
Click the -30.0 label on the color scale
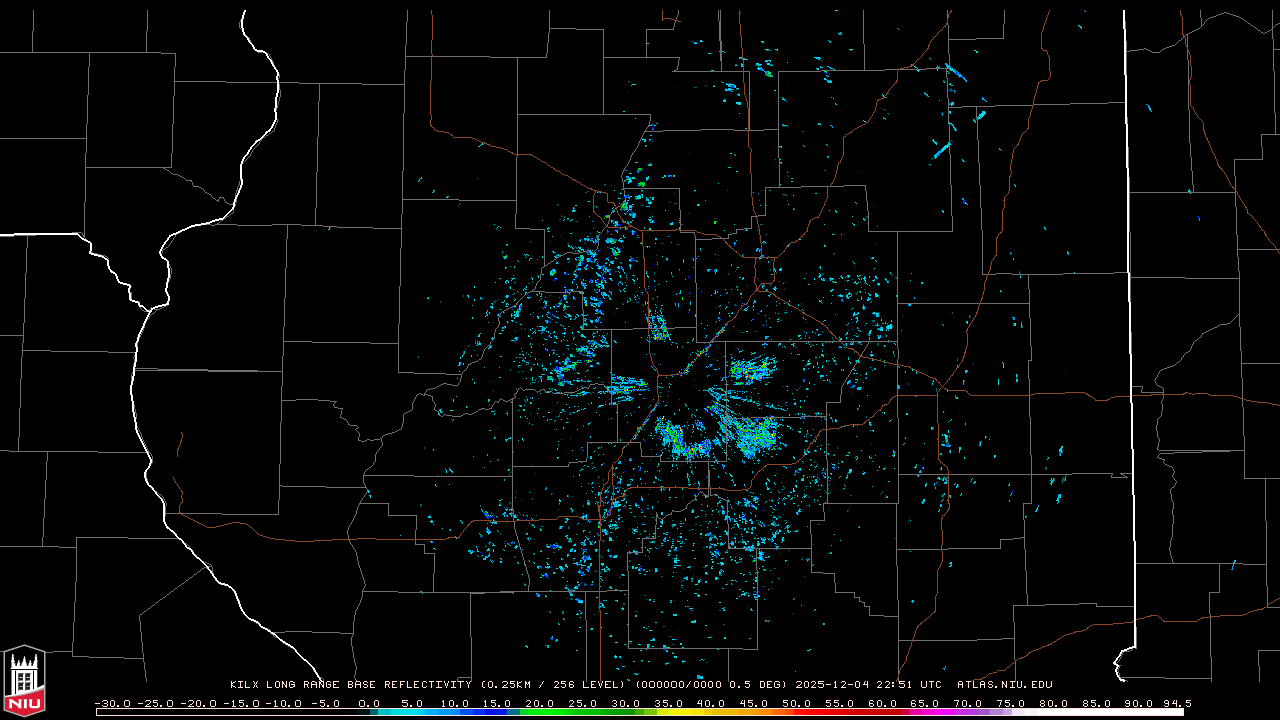[111, 703]
